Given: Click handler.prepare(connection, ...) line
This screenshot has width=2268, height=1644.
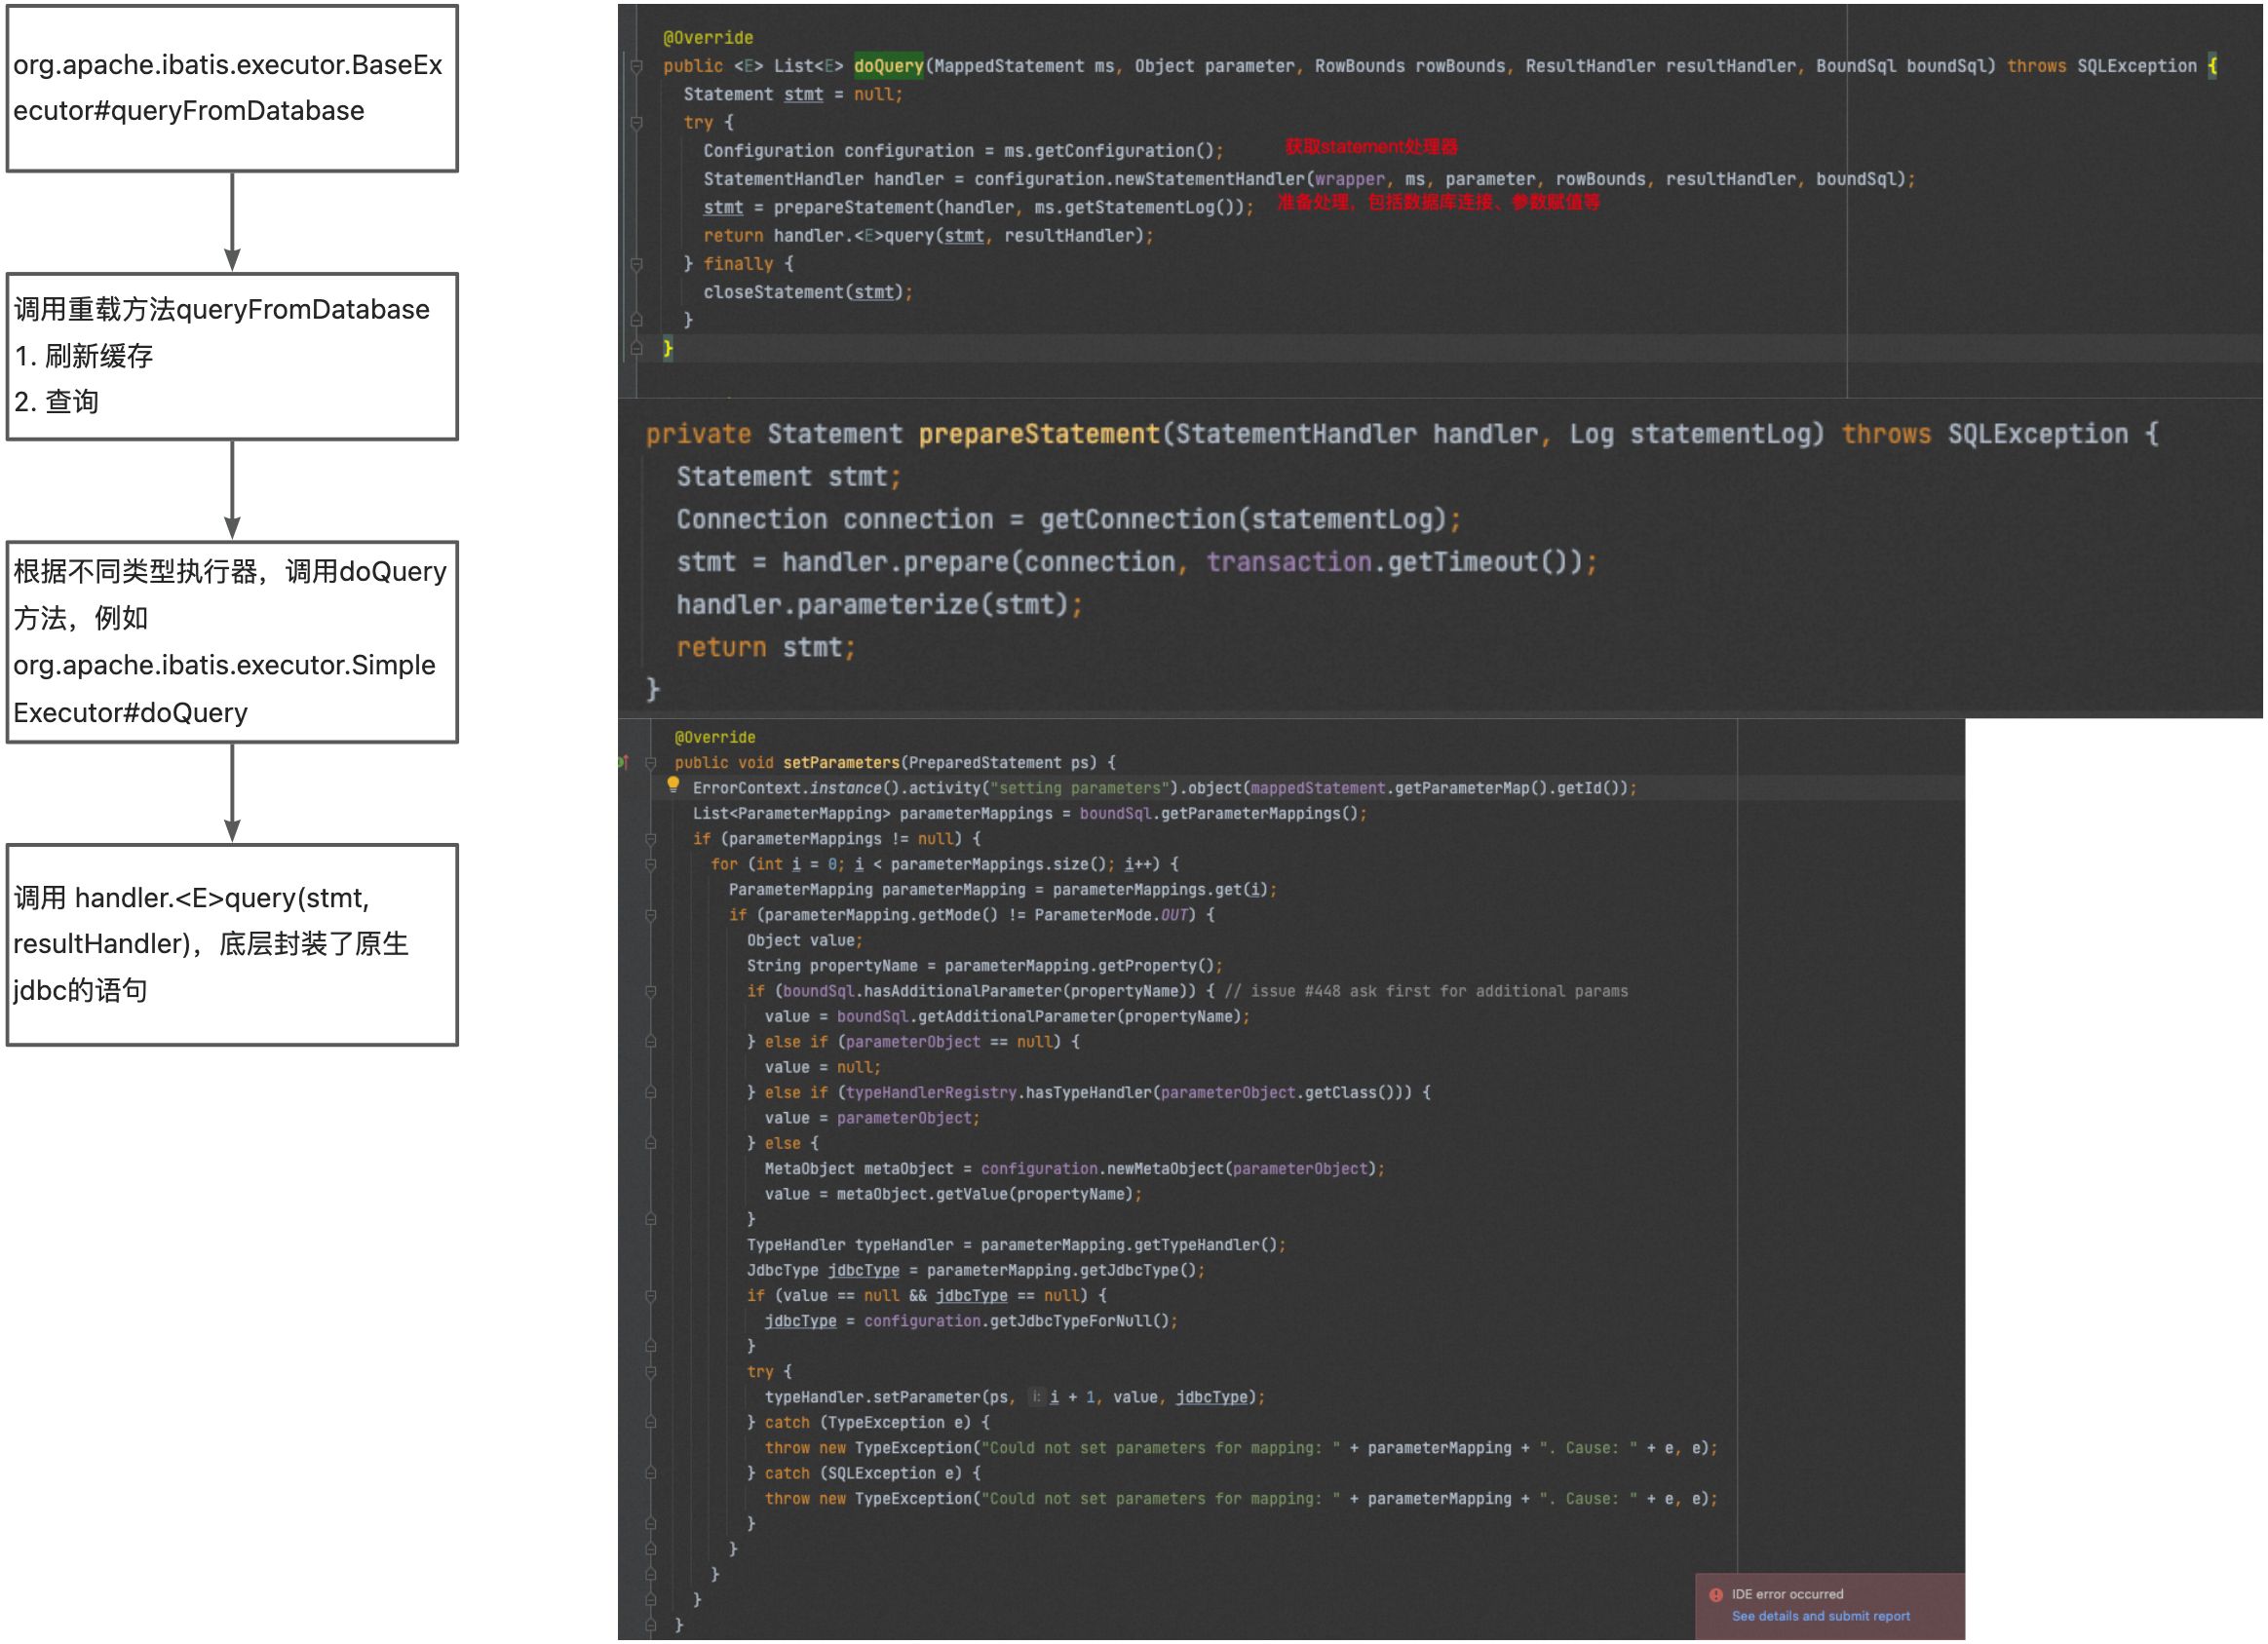Looking at the screenshot, I should 1137,563.
